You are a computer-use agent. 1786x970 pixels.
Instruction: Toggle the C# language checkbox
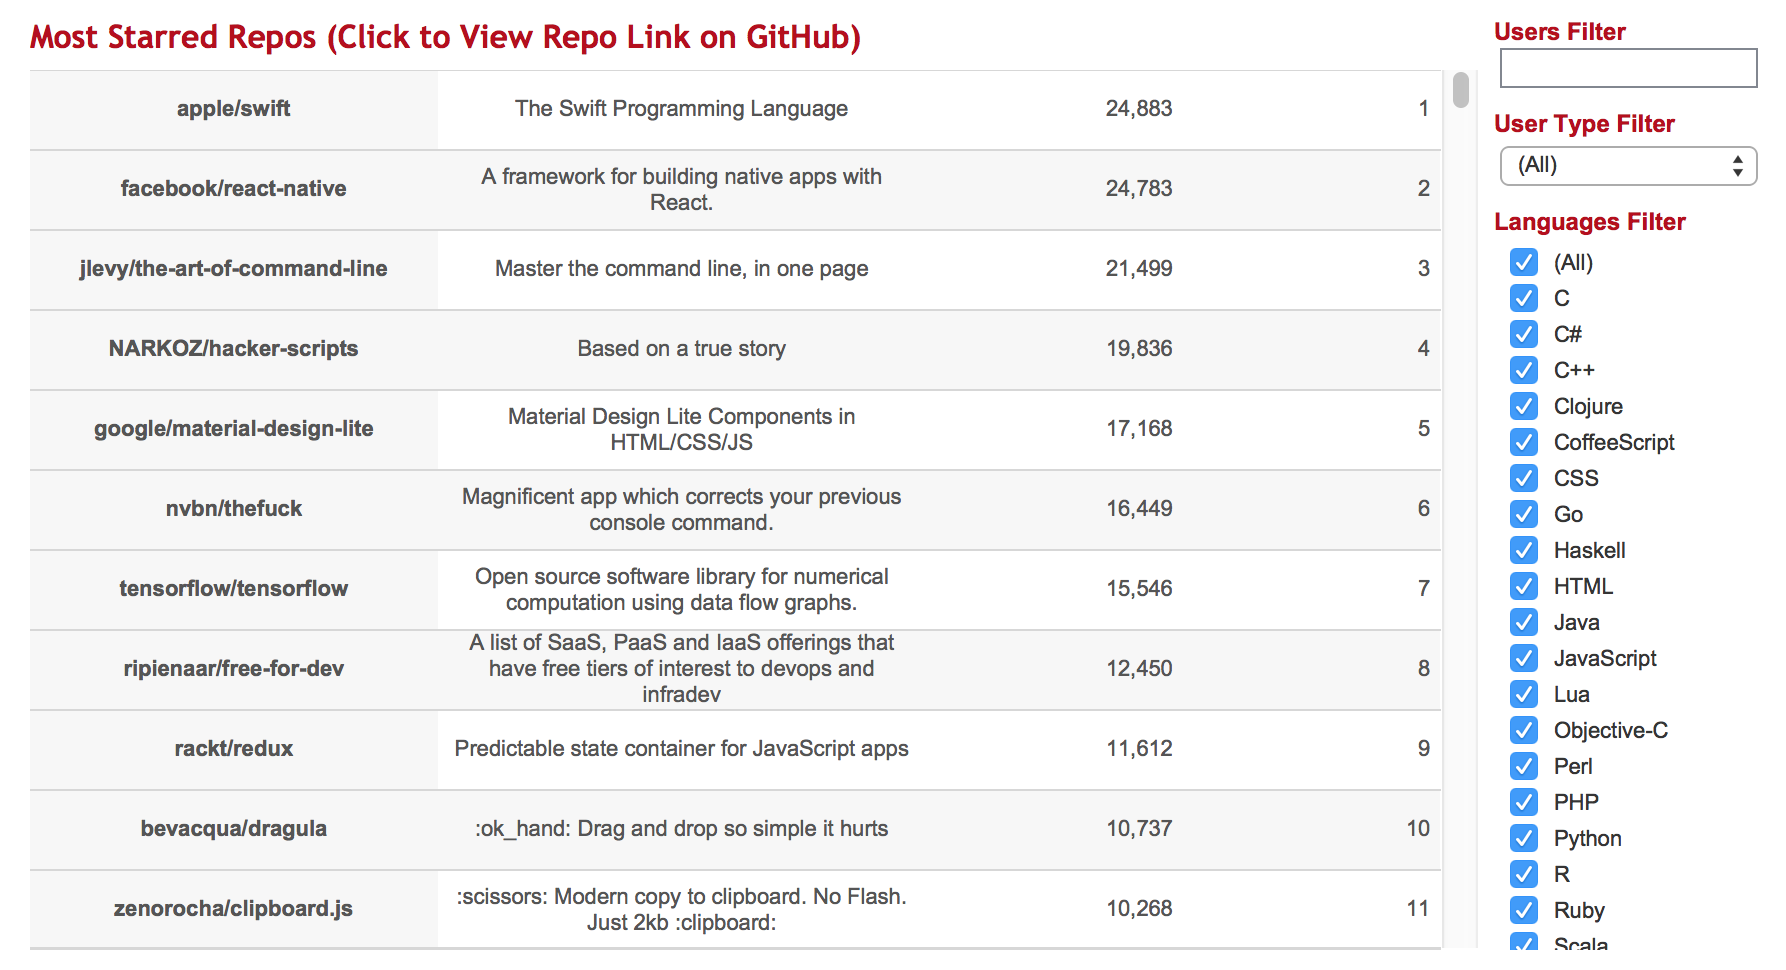[x=1524, y=334]
